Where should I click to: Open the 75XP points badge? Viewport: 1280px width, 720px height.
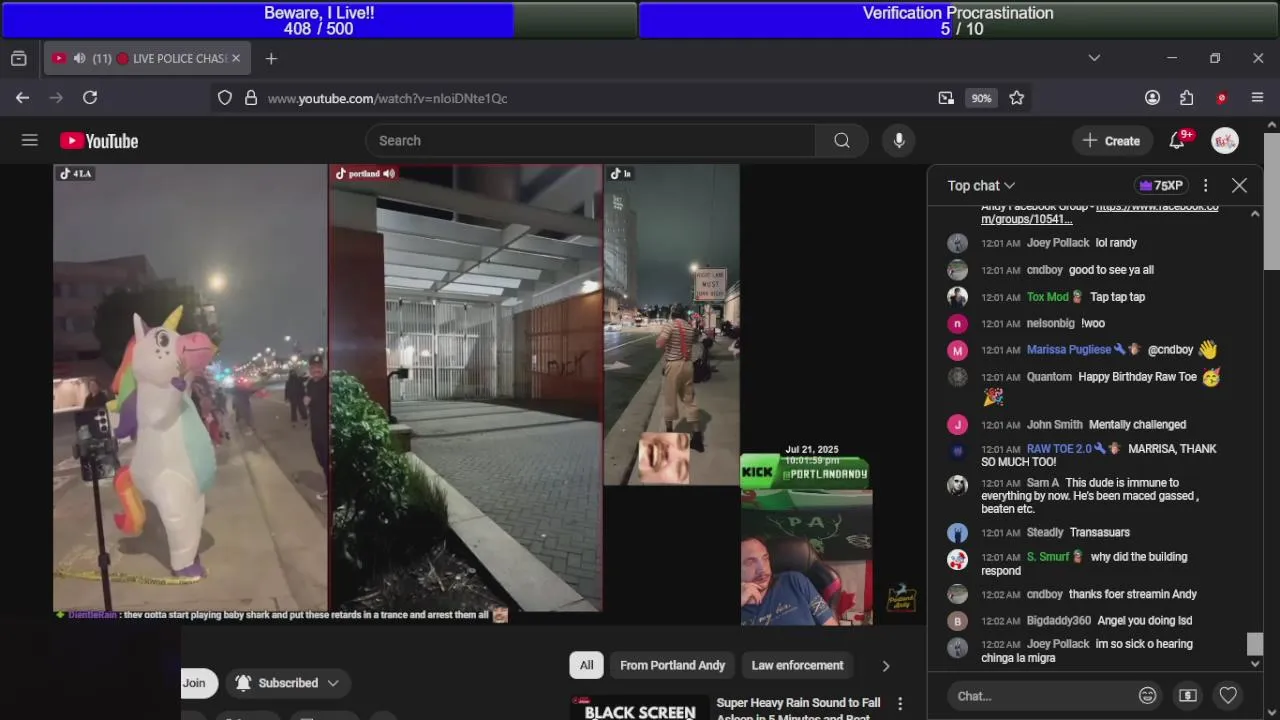tap(1161, 185)
